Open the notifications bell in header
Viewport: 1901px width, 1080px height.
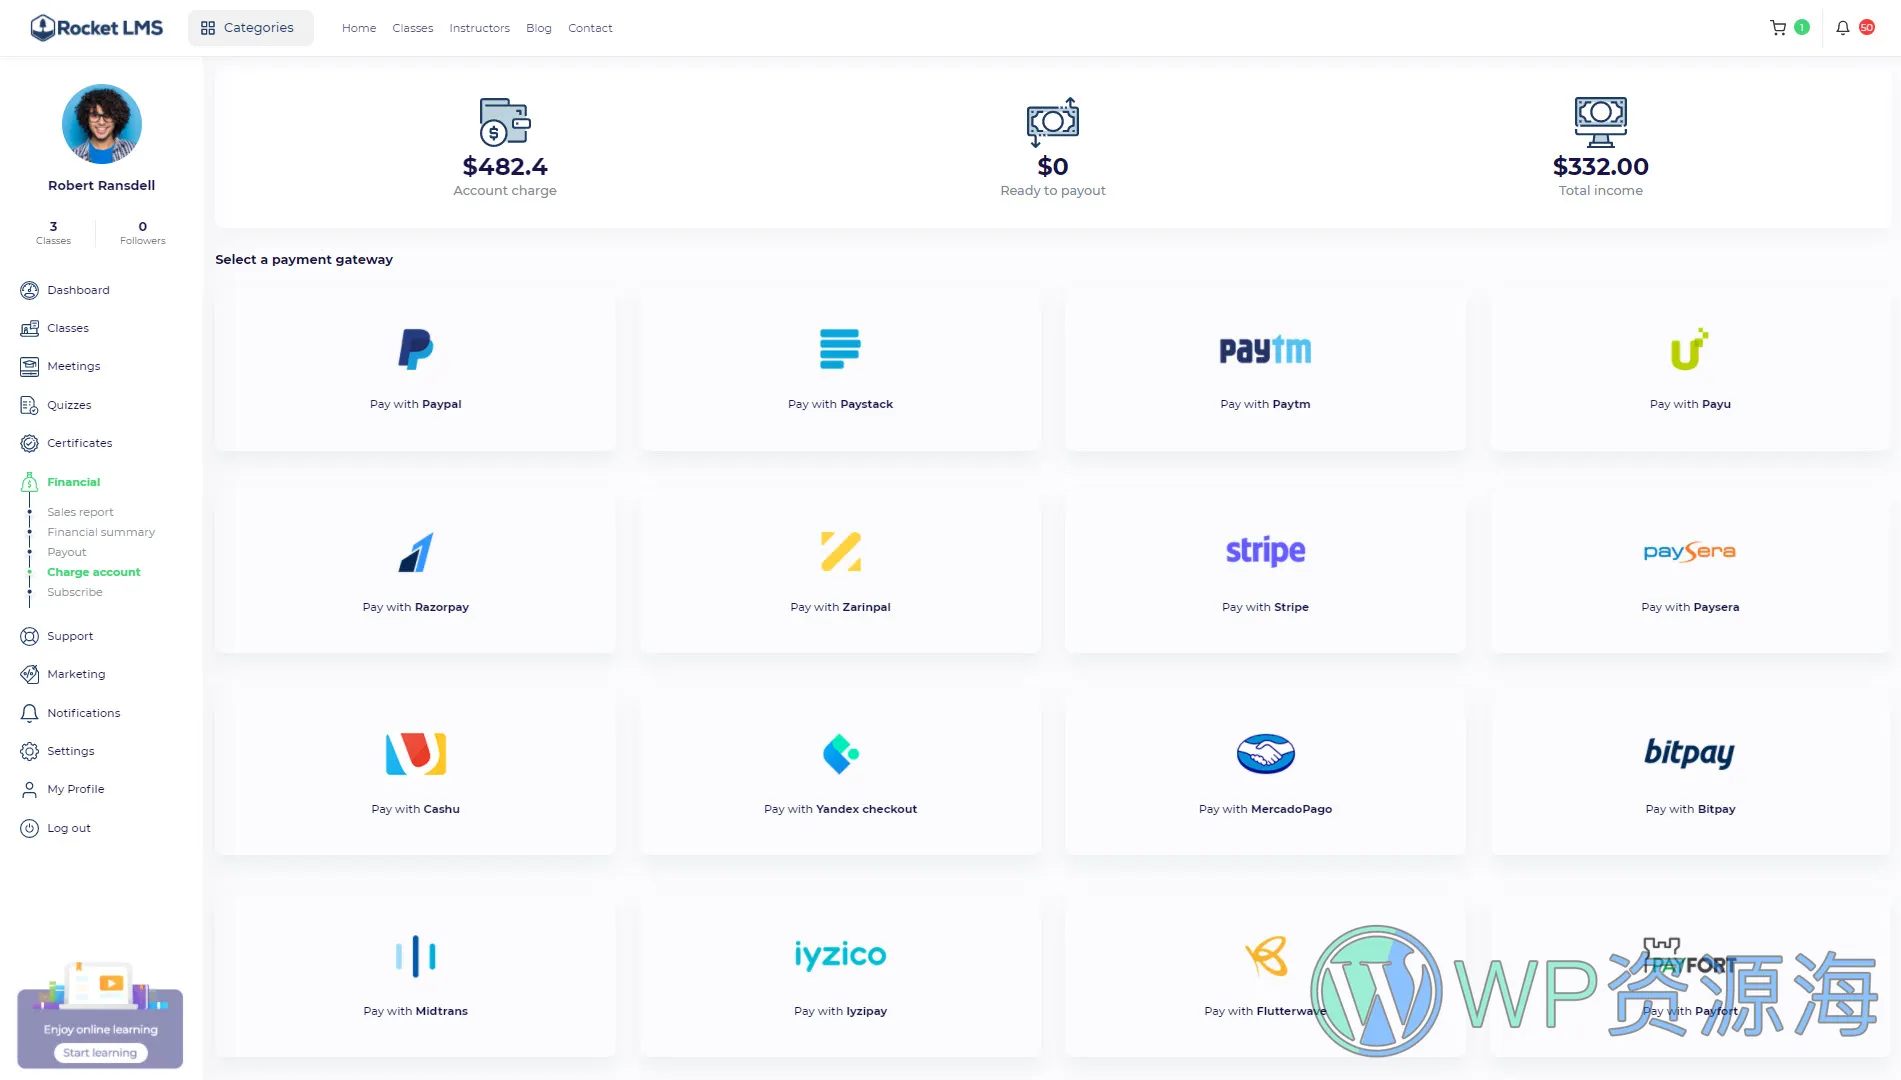click(x=1842, y=28)
